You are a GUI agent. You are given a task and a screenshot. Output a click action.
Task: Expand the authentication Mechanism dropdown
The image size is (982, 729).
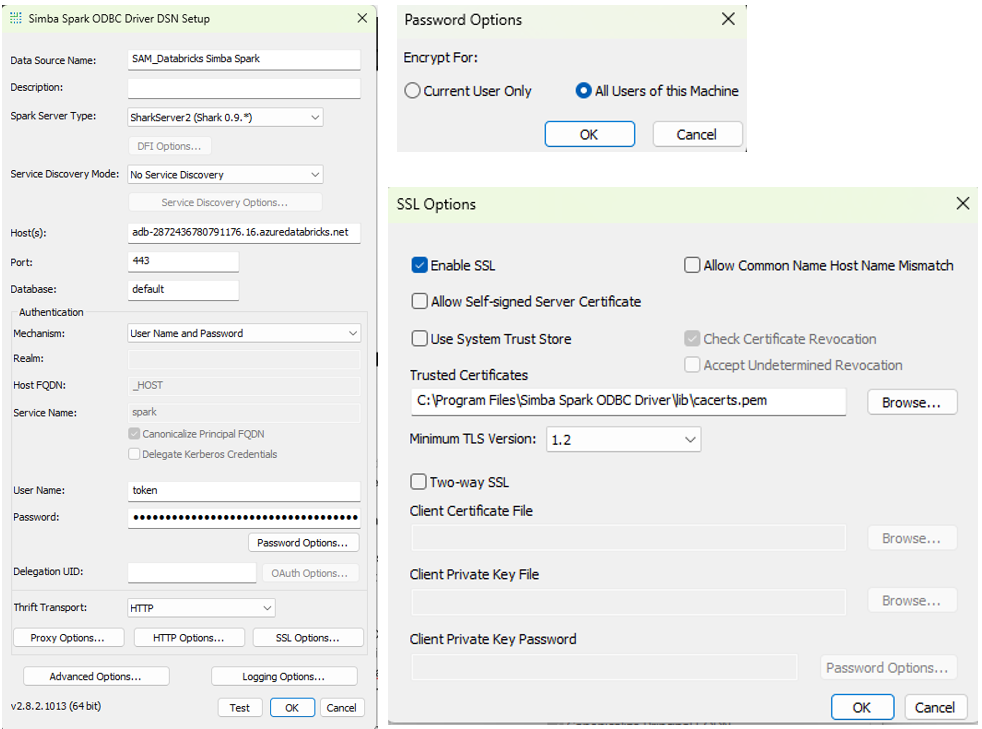[x=244, y=333]
